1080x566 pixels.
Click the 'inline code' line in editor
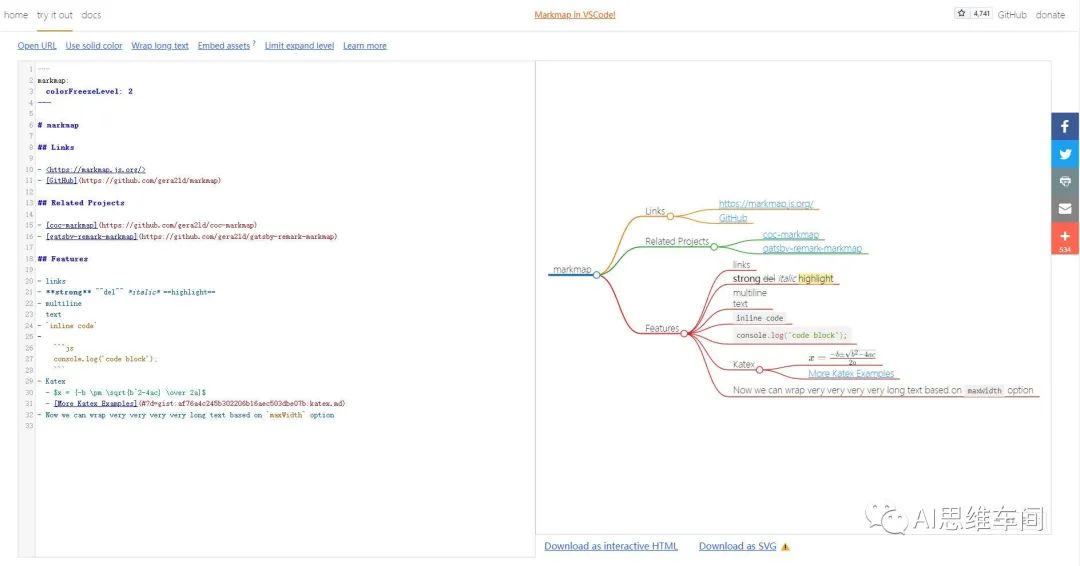[x=68, y=326]
